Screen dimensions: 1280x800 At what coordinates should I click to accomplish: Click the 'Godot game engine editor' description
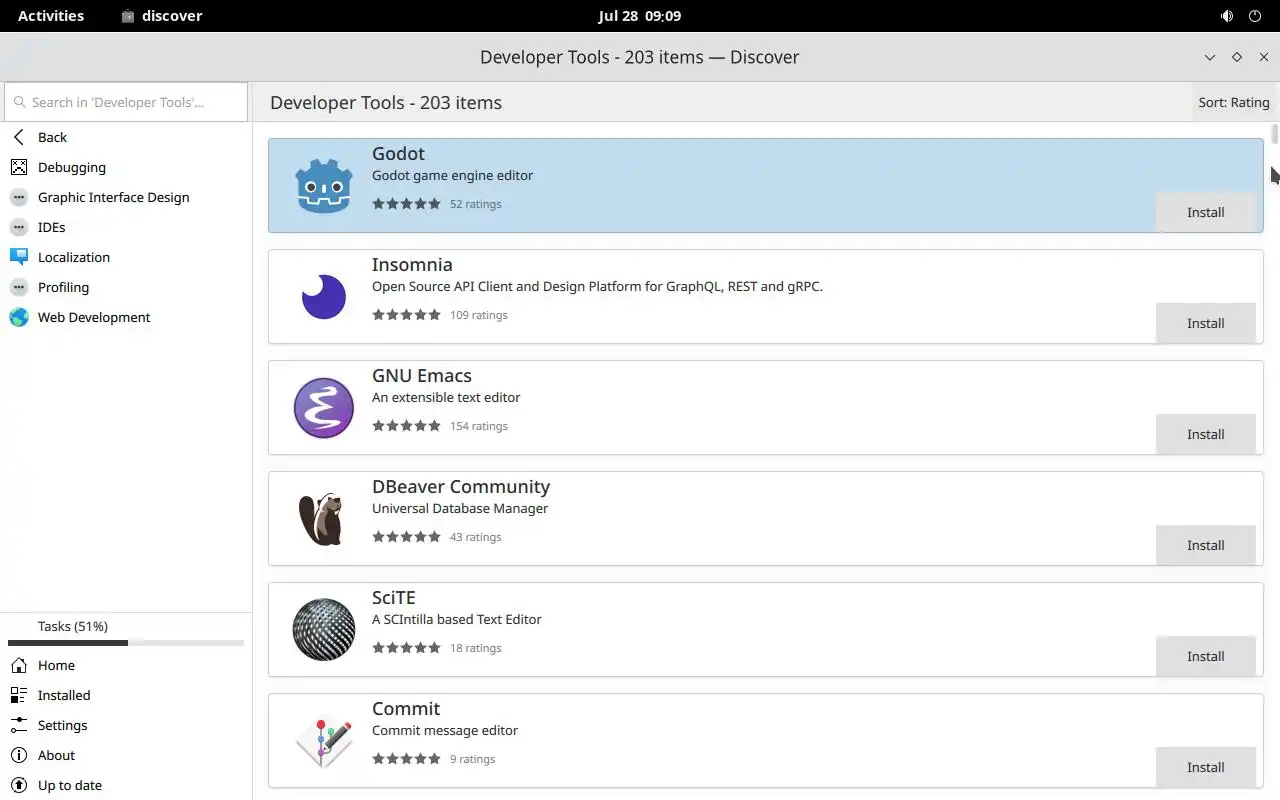[x=452, y=175]
